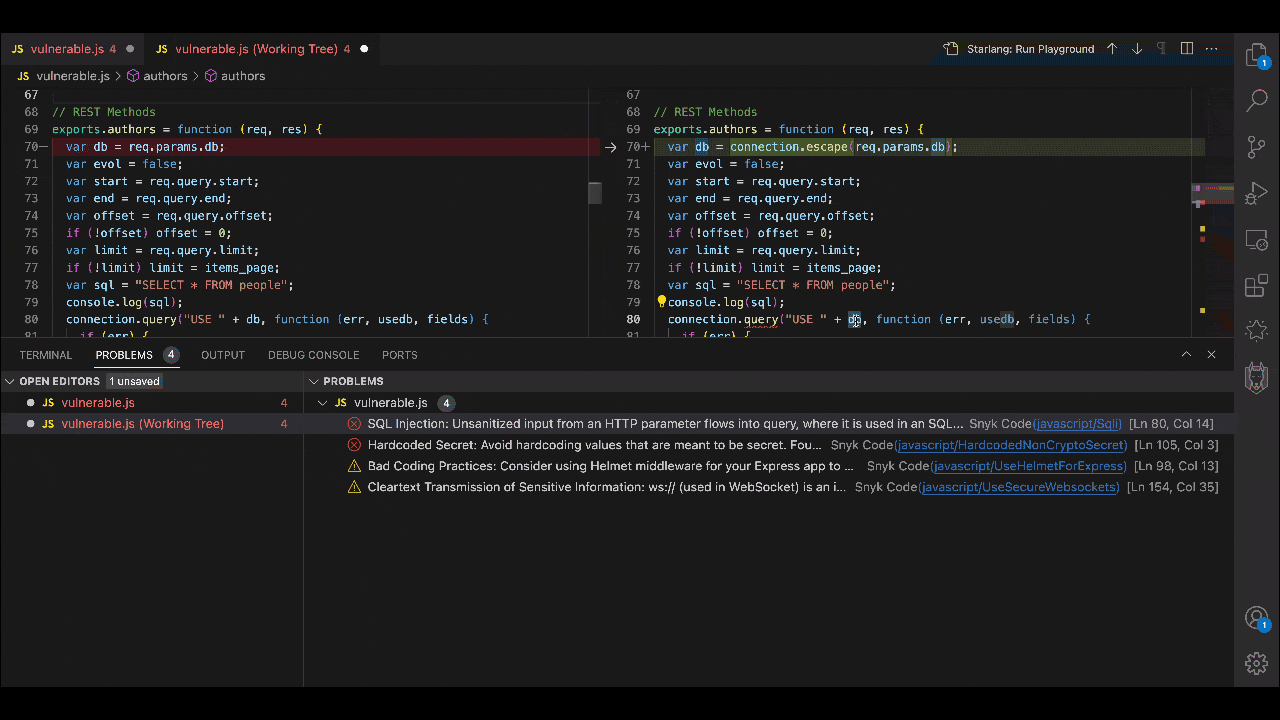The width and height of the screenshot is (1280, 720).
Task: Click the left diff editor scrollbar thumb
Action: click(x=595, y=192)
